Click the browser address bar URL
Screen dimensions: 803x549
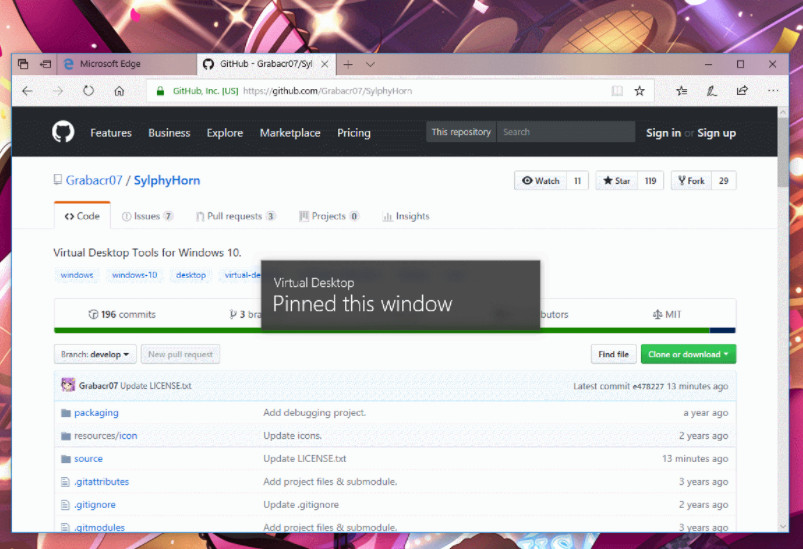click(x=328, y=91)
